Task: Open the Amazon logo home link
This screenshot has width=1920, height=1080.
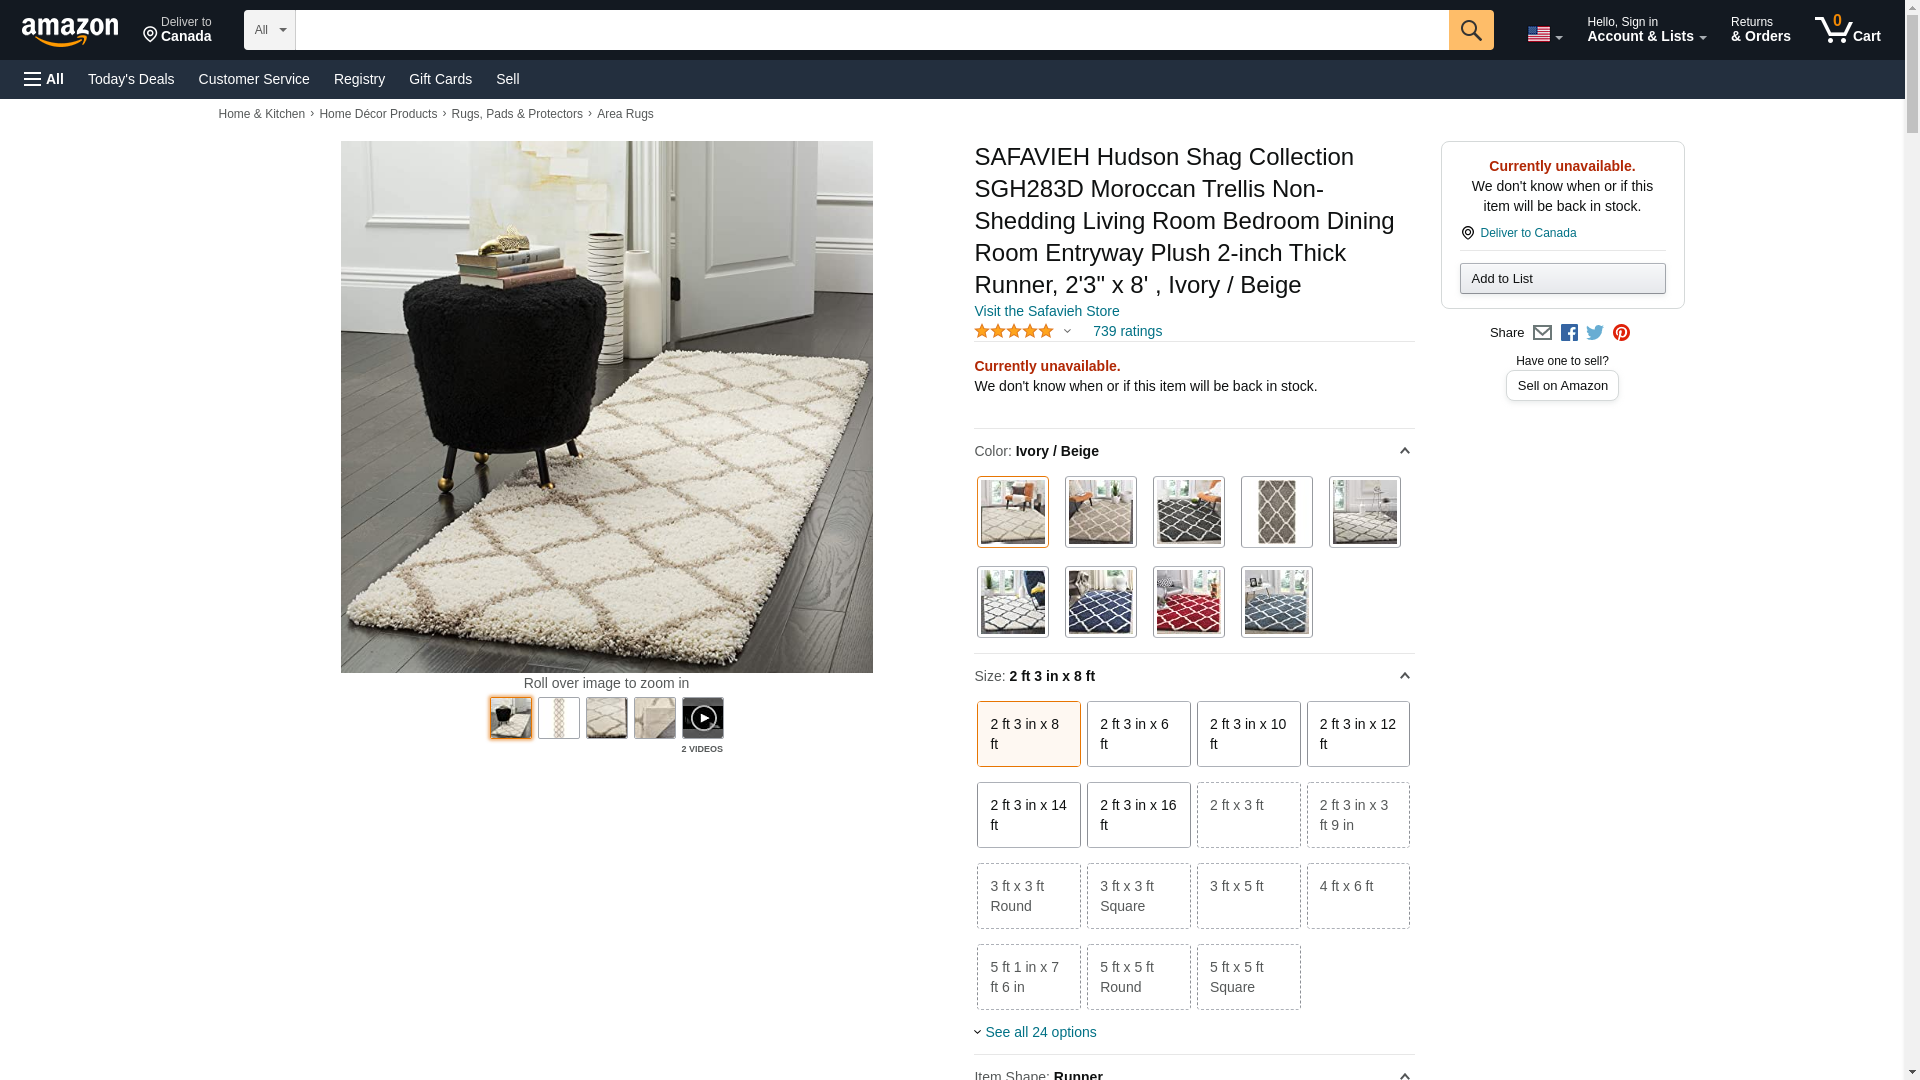Action: coord(70,31)
